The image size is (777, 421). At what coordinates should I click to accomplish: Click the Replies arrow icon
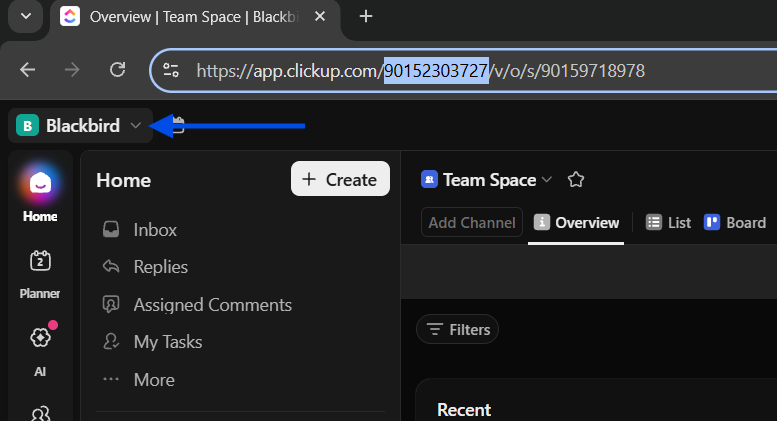111,266
